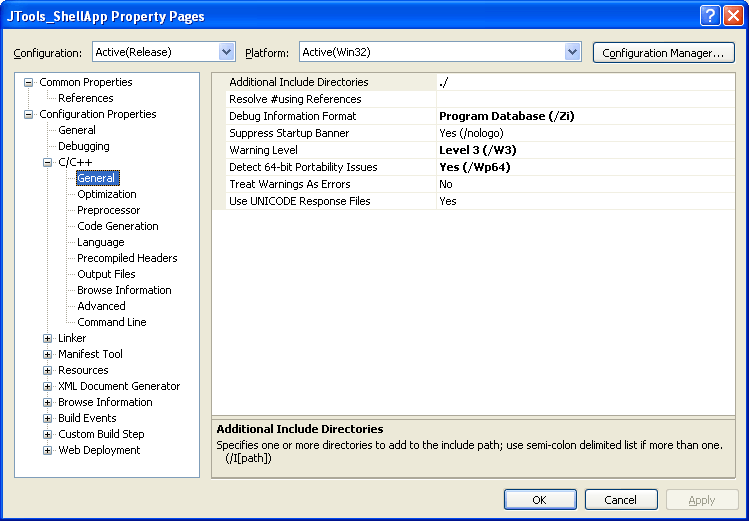Collapse the Common Properties node

[29, 82]
